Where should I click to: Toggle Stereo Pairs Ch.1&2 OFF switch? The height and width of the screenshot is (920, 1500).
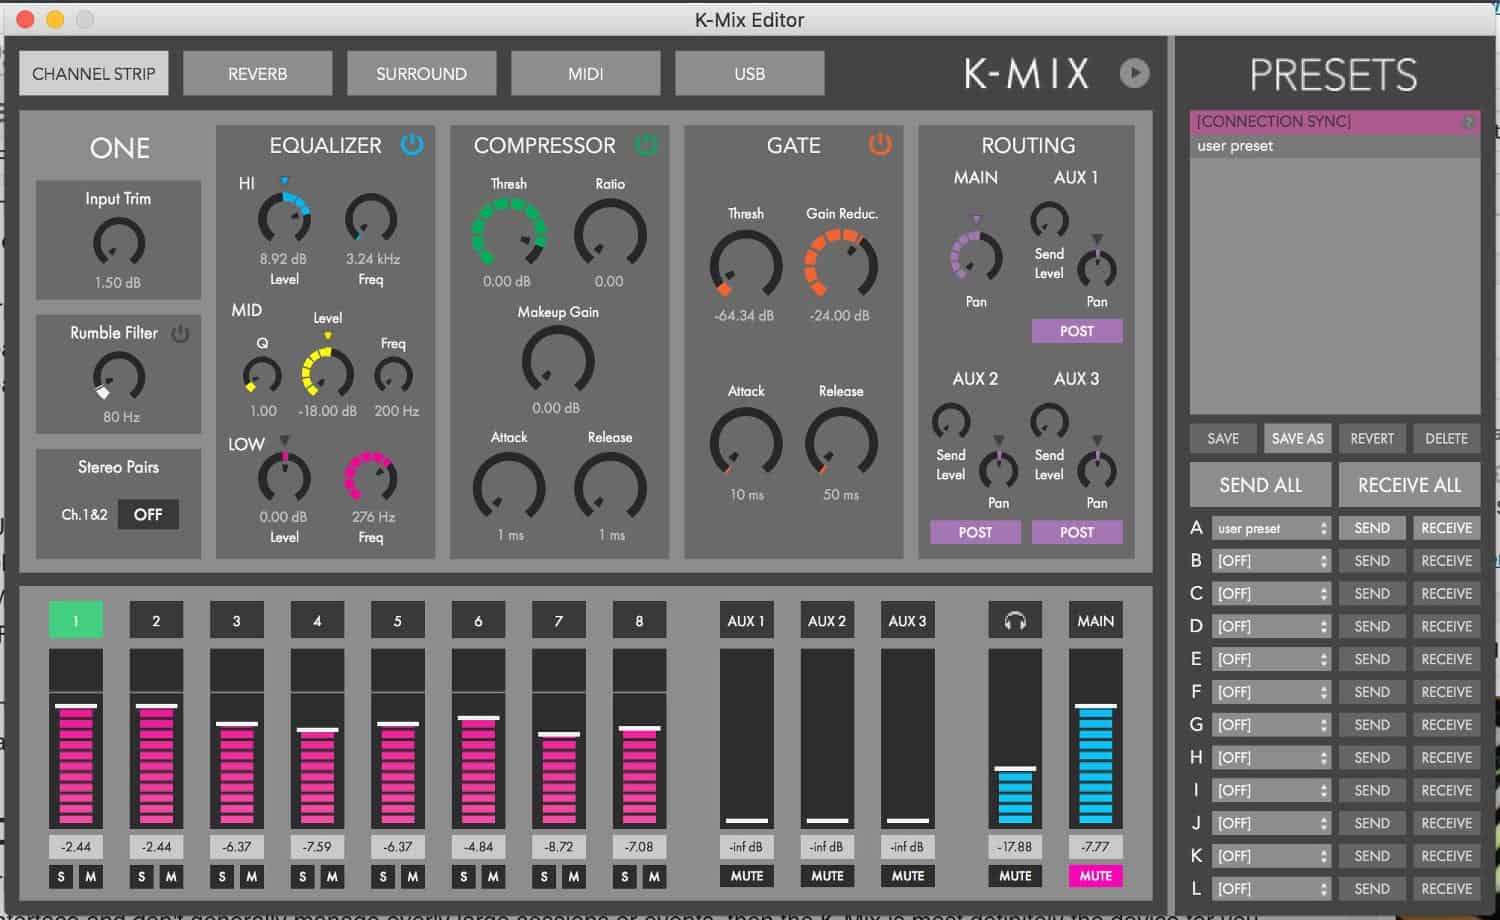pos(148,514)
